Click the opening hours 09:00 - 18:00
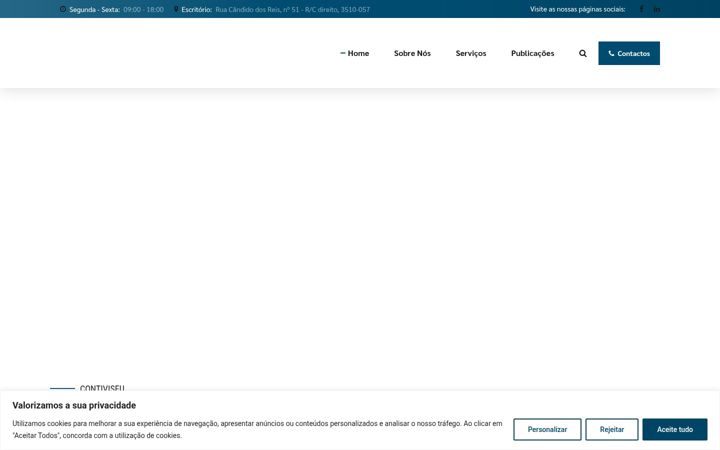The width and height of the screenshot is (720, 450). pyautogui.click(x=143, y=9)
